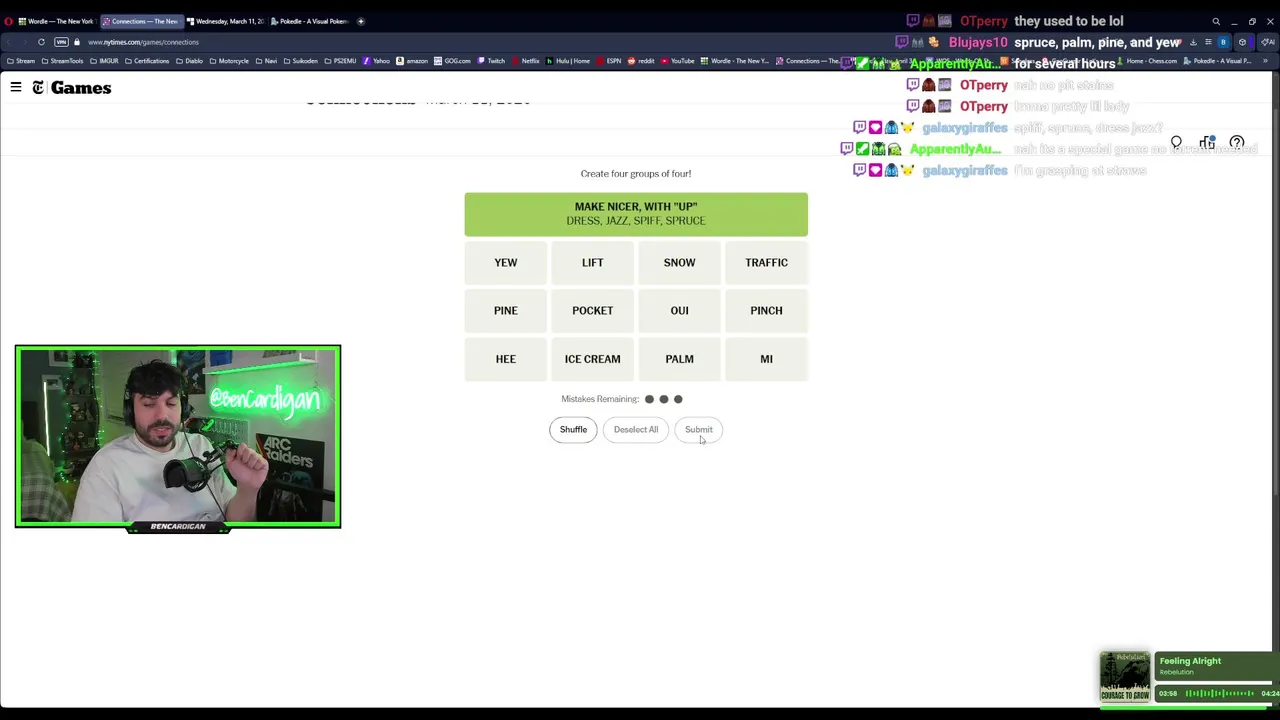Select the MI tile

click(766, 359)
